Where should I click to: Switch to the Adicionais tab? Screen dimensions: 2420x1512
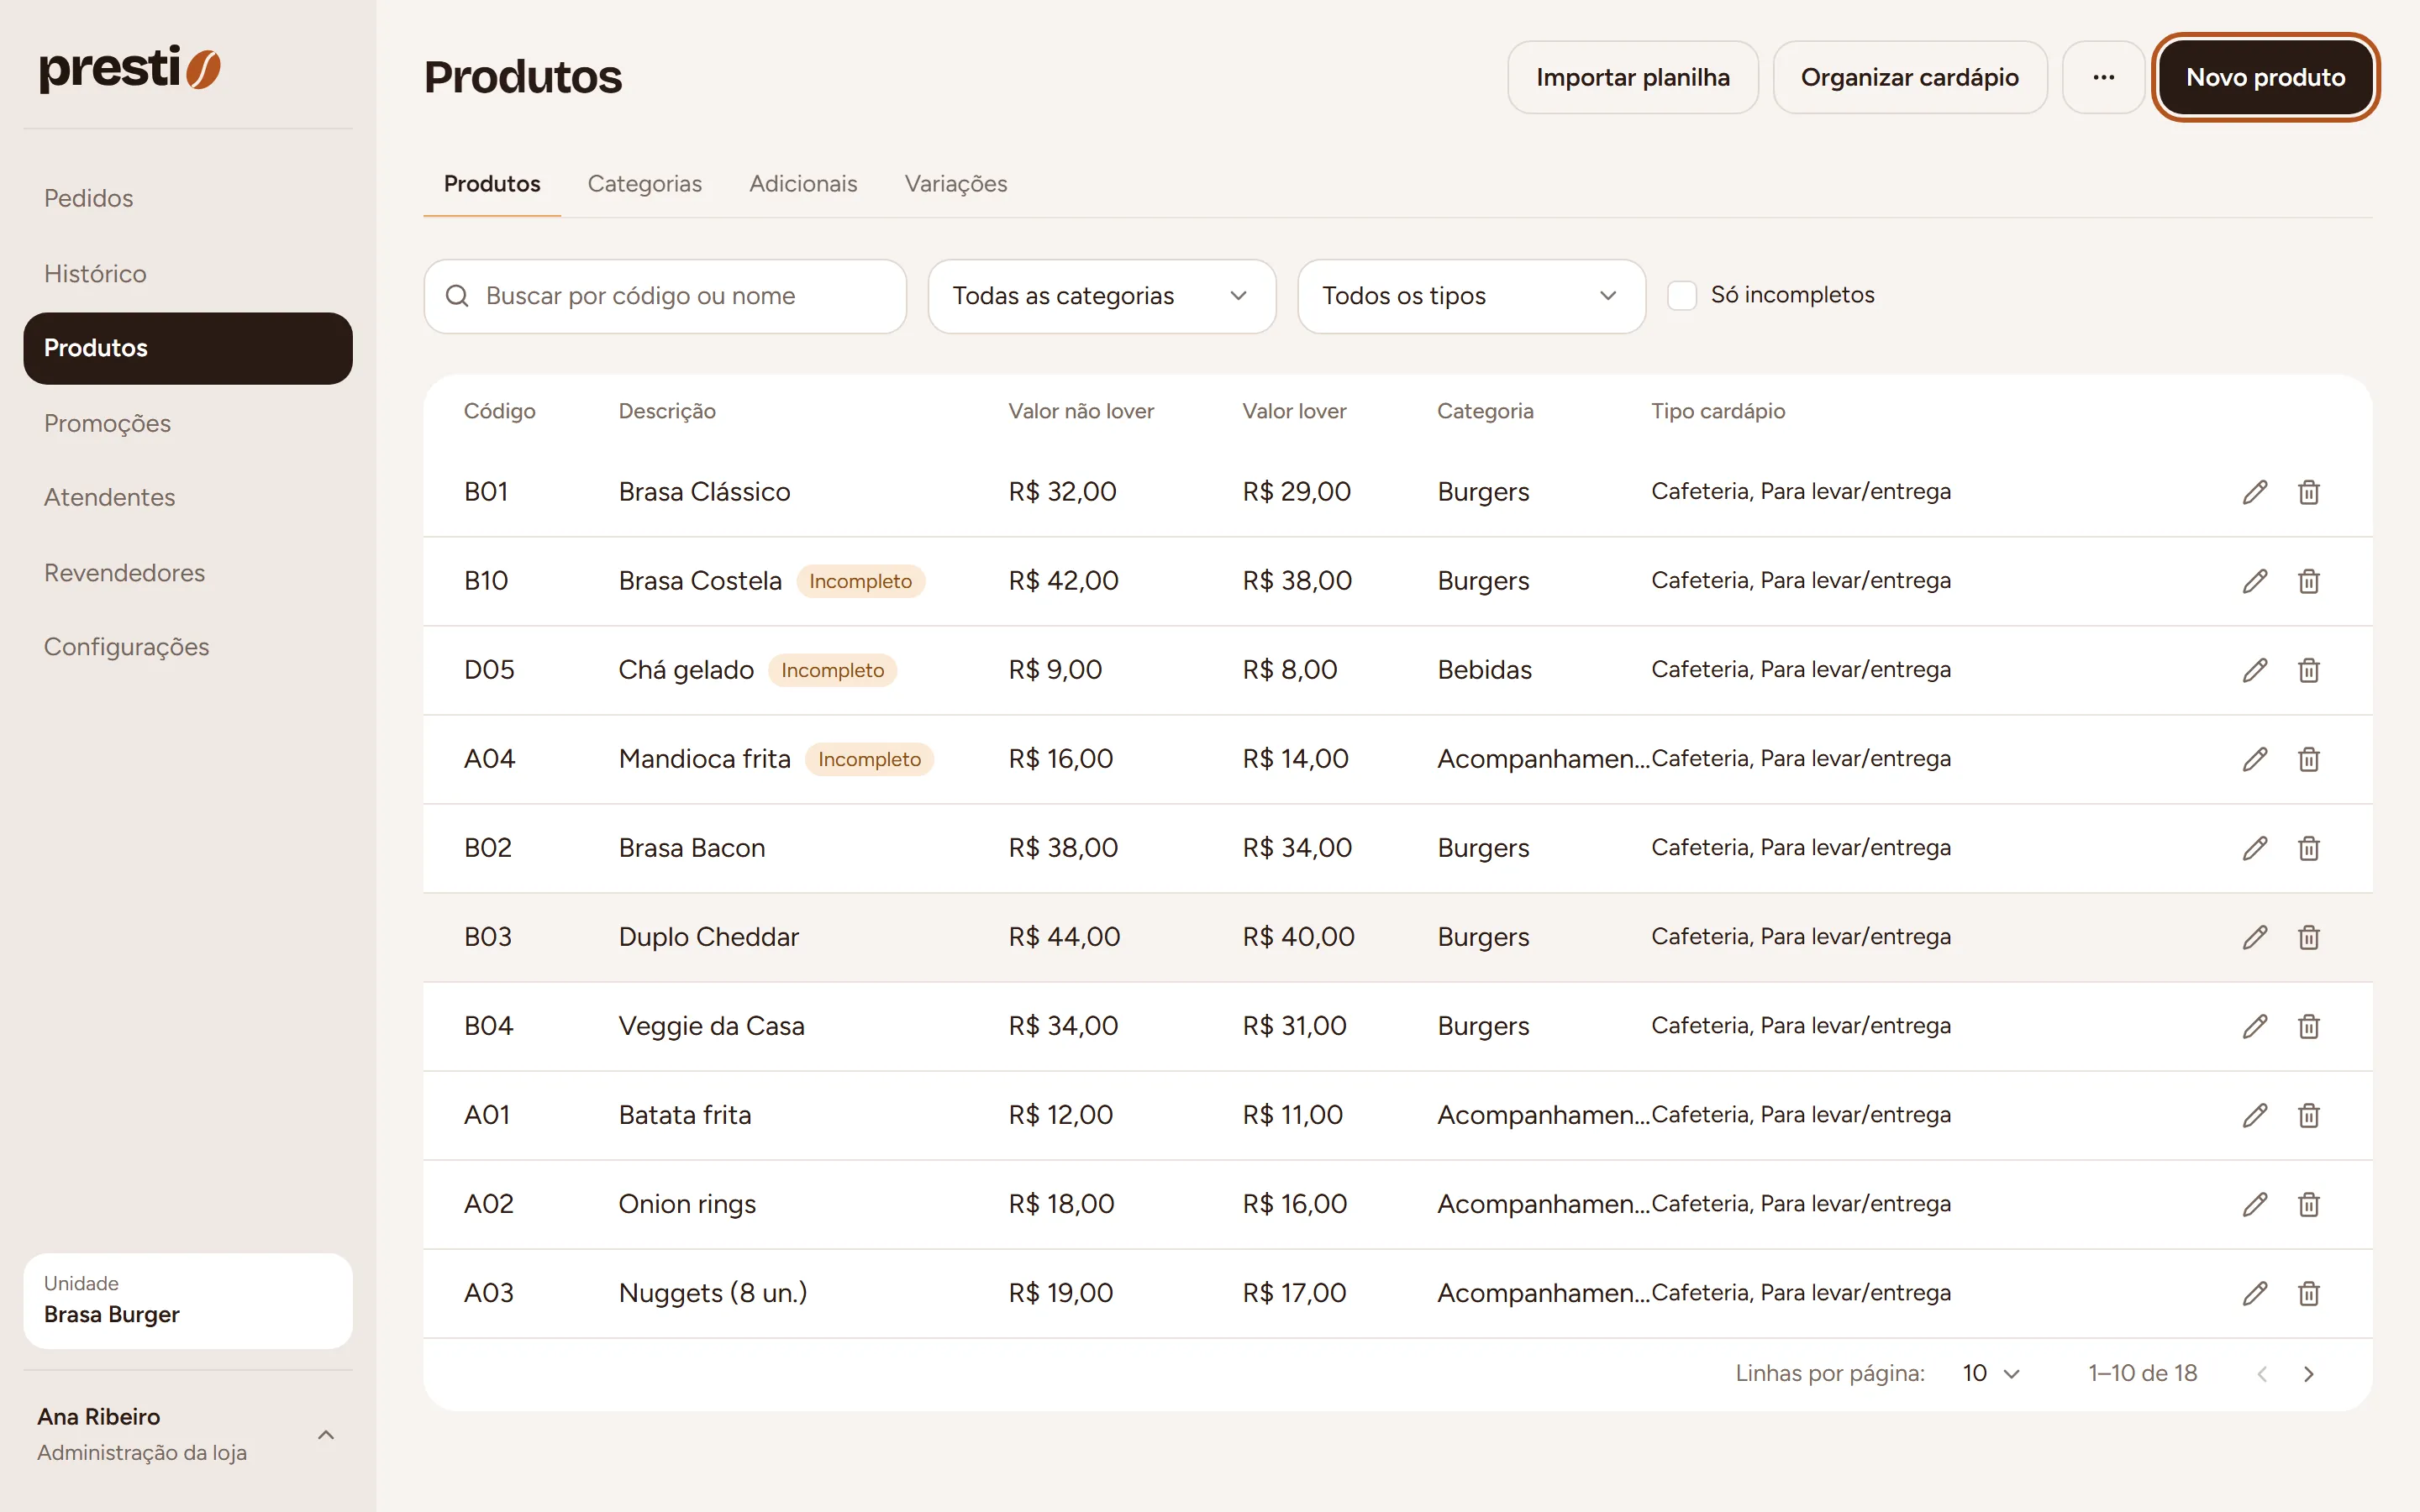[803, 184]
